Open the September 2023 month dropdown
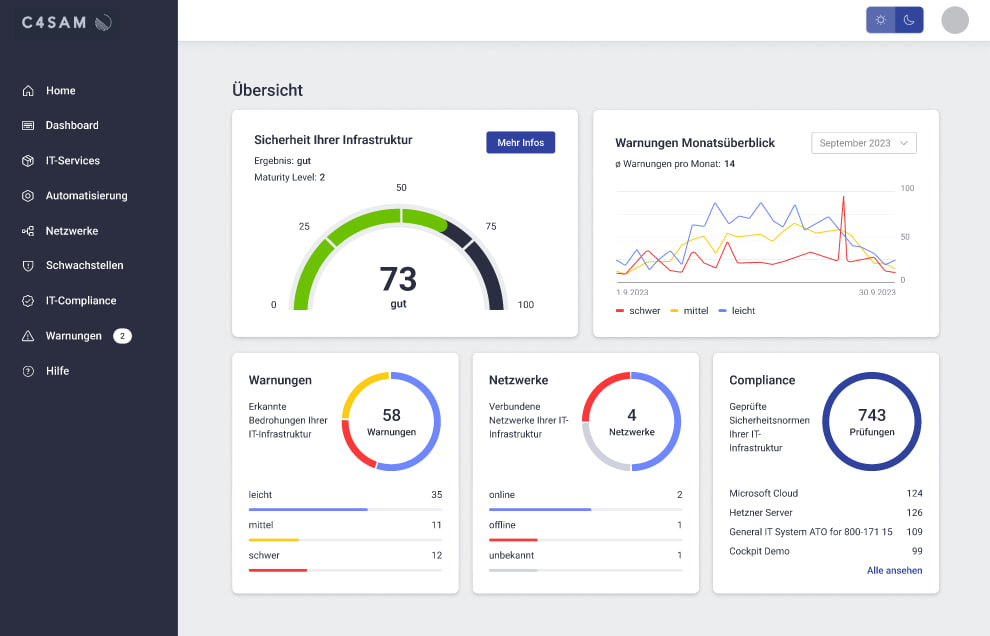The width and height of the screenshot is (990, 636). click(863, 143)
